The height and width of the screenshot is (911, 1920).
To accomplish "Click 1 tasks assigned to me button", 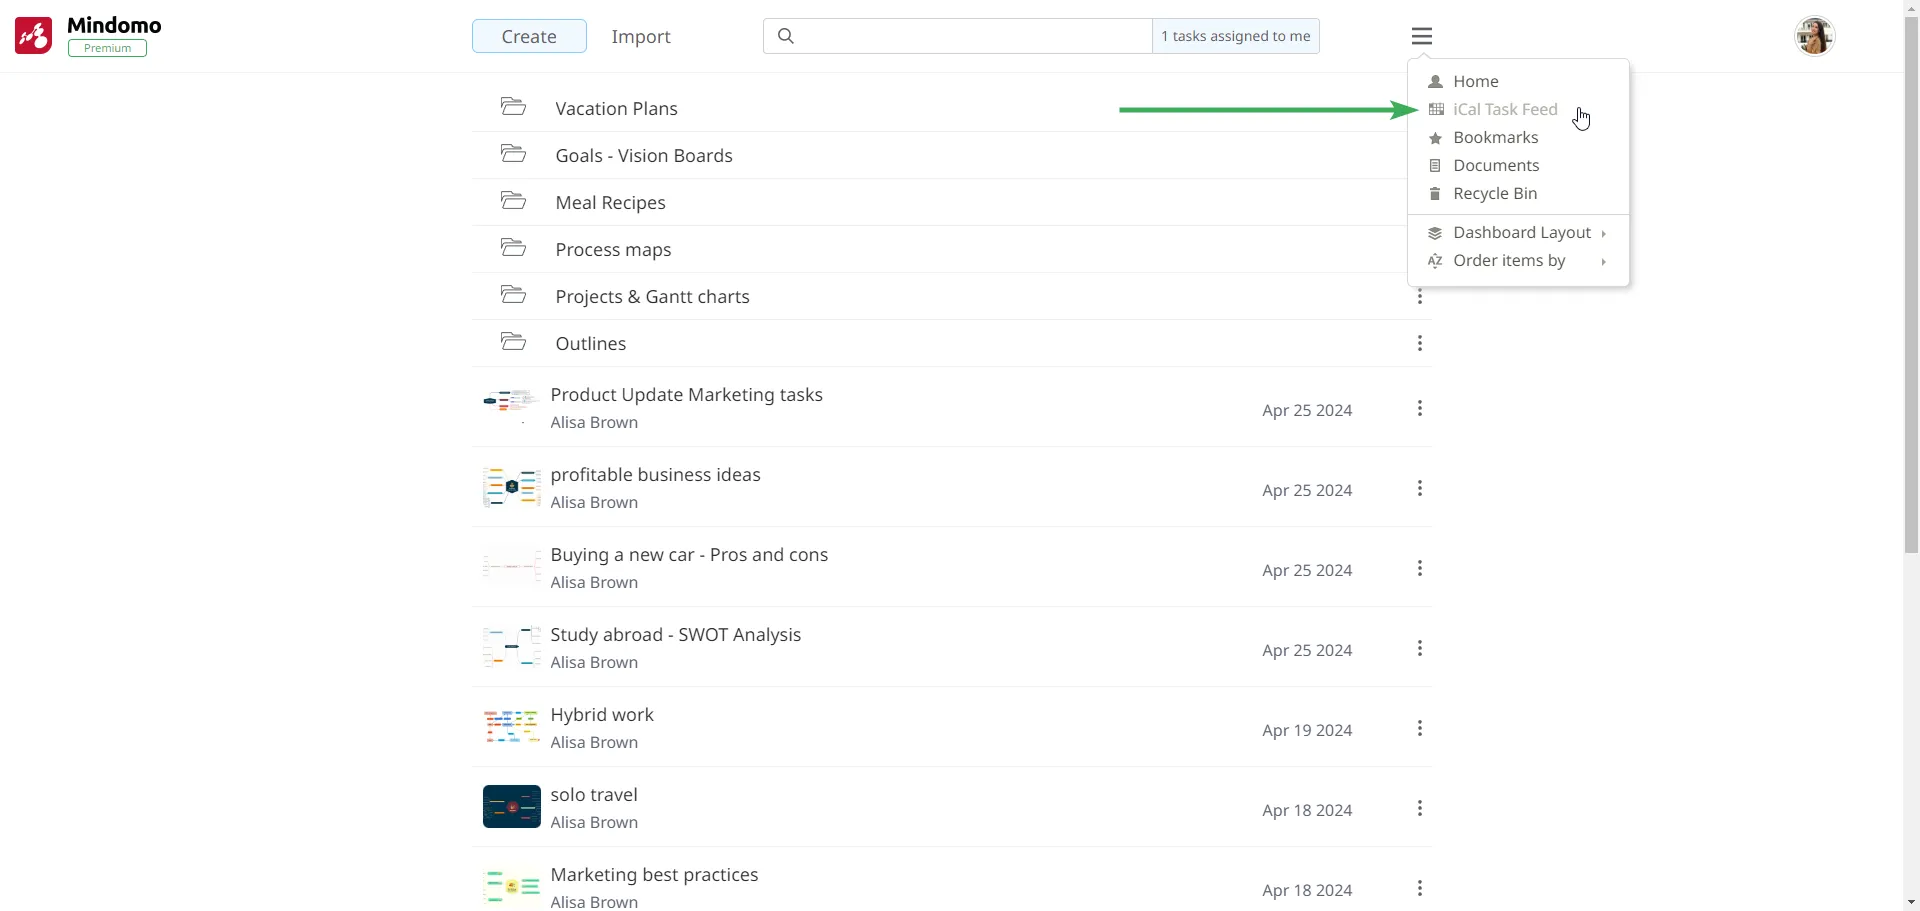I will (x=1235, y=37).
